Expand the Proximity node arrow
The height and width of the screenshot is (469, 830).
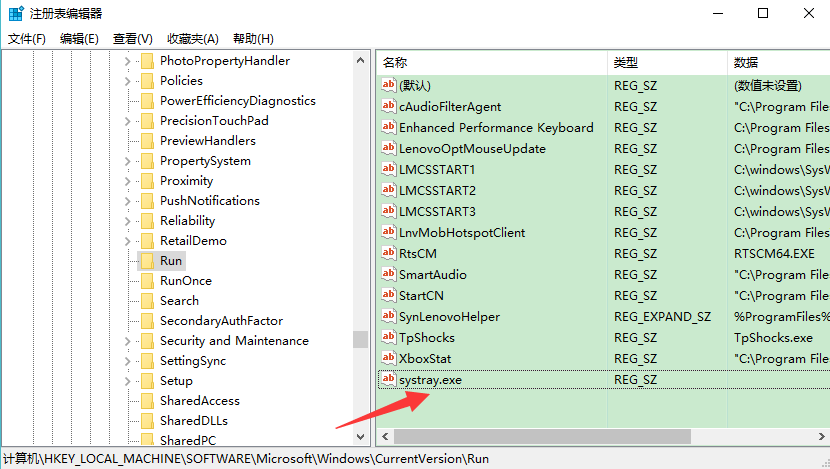127,182
